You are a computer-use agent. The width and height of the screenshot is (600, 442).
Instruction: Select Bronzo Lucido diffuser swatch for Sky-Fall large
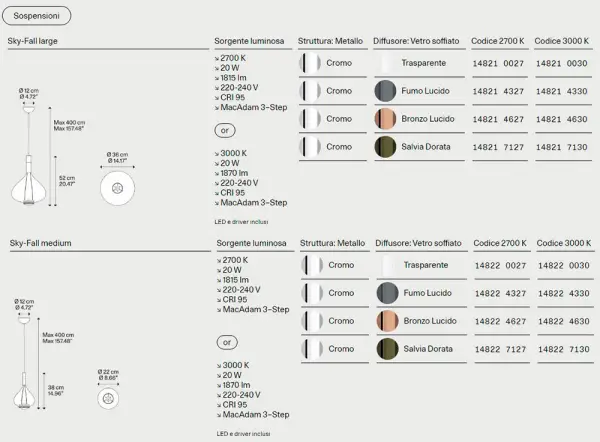point(384,119)
